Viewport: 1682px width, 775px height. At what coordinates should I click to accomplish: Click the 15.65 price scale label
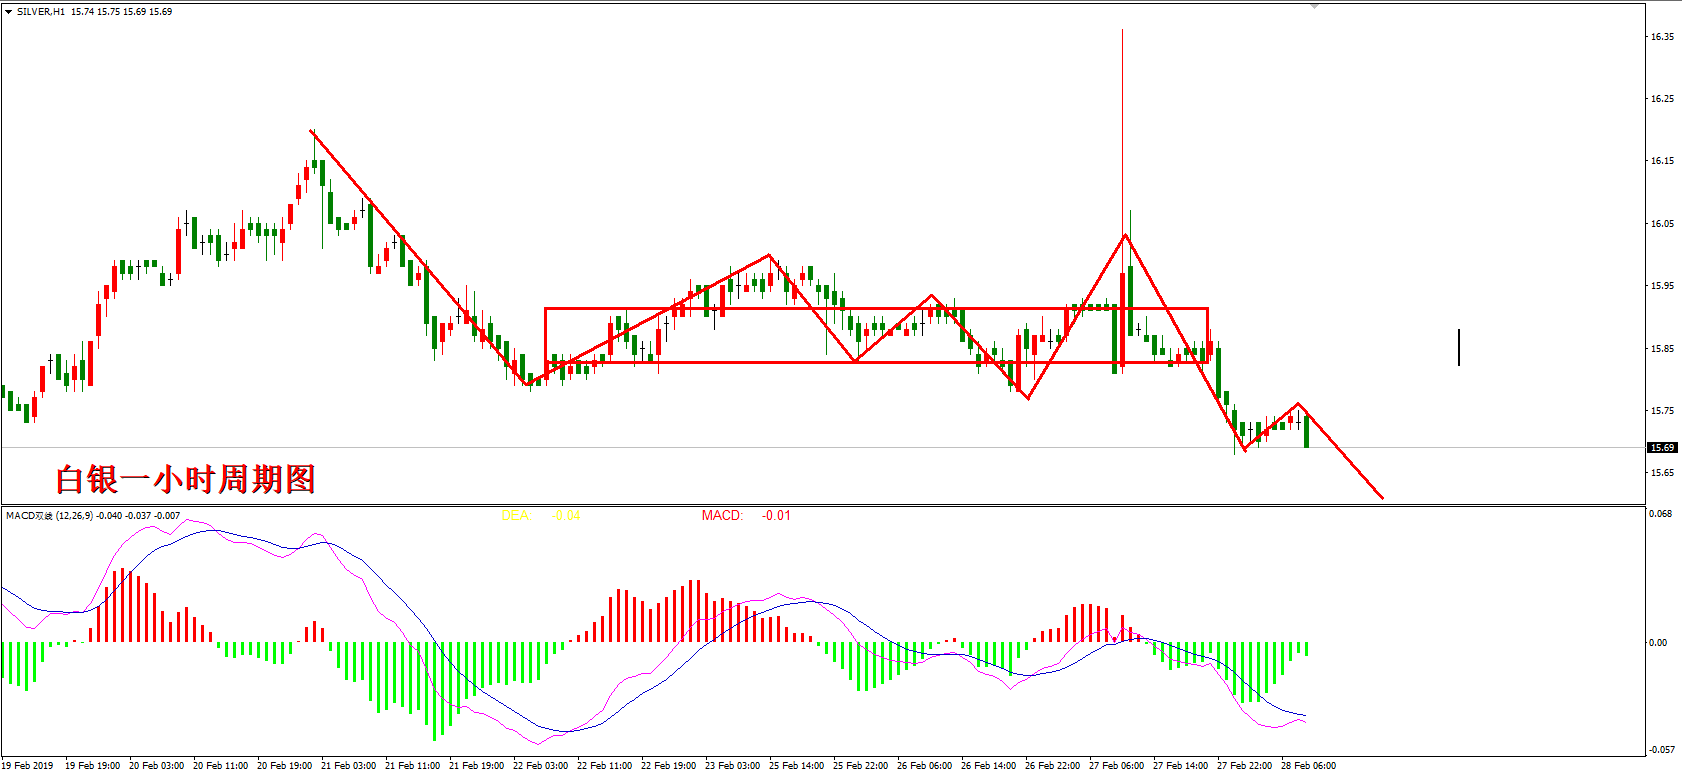1662,473
